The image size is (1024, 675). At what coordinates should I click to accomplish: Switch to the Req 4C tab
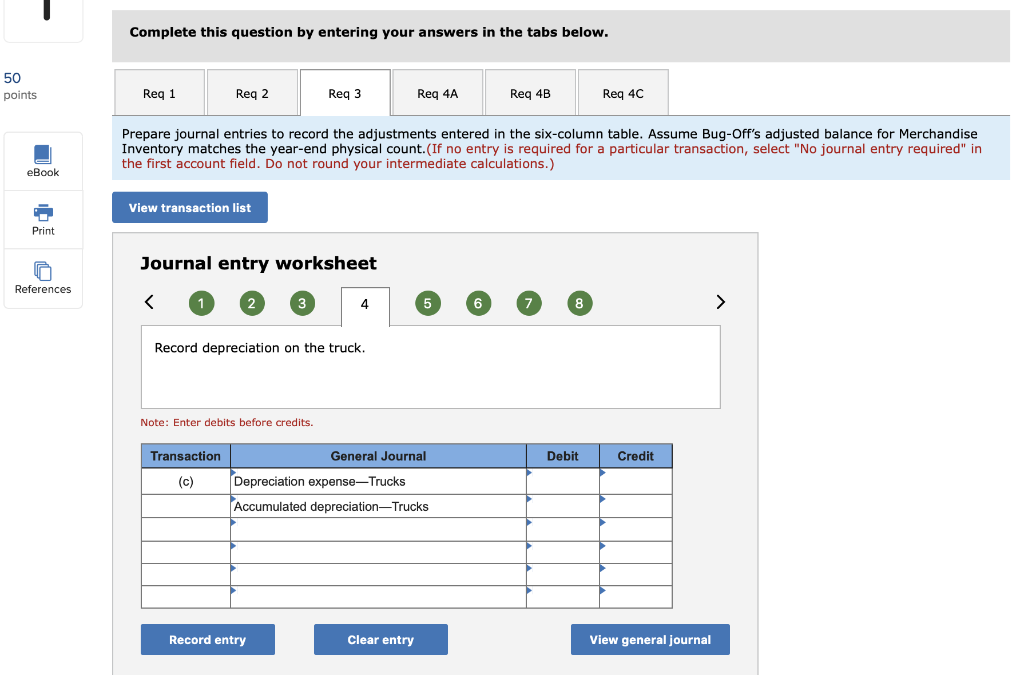click(623, 93)
